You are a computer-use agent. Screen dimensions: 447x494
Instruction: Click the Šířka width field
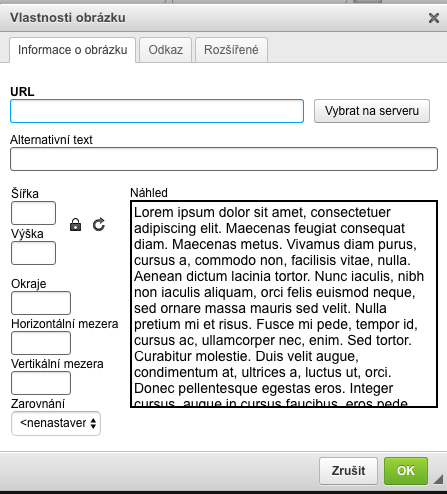[33, 213]
